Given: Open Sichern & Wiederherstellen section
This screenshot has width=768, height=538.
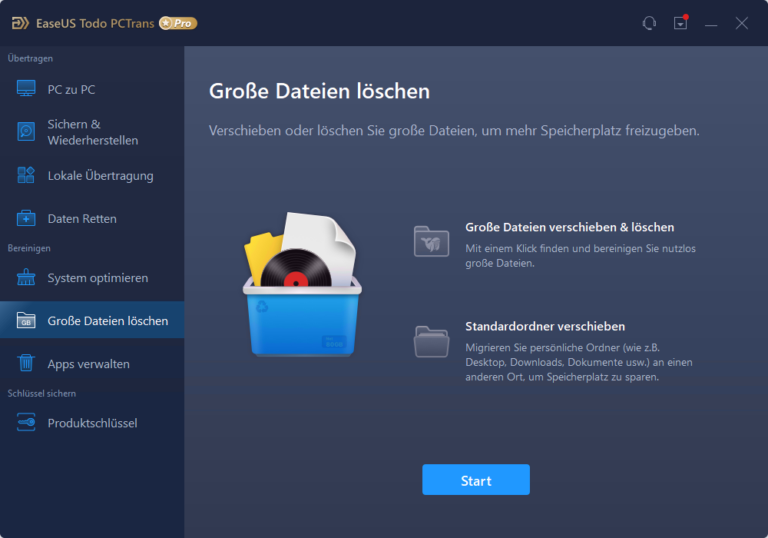Looking at the screenshot, I should tap(92, 132).
